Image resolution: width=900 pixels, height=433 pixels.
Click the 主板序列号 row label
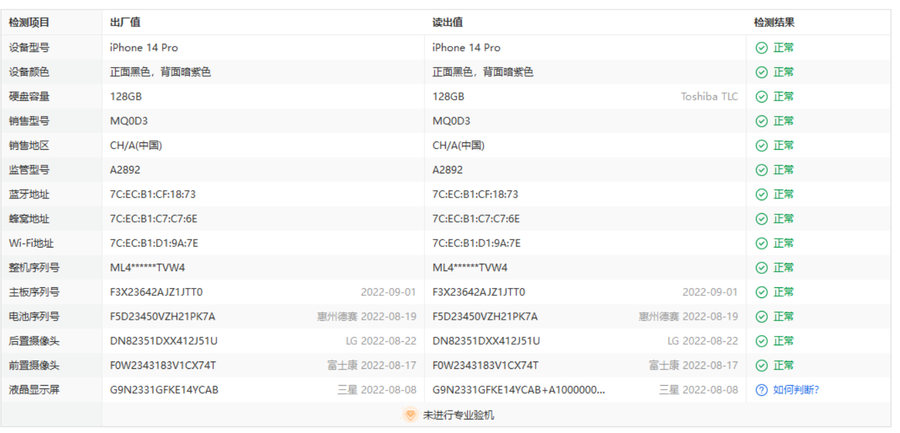[34, 292]
